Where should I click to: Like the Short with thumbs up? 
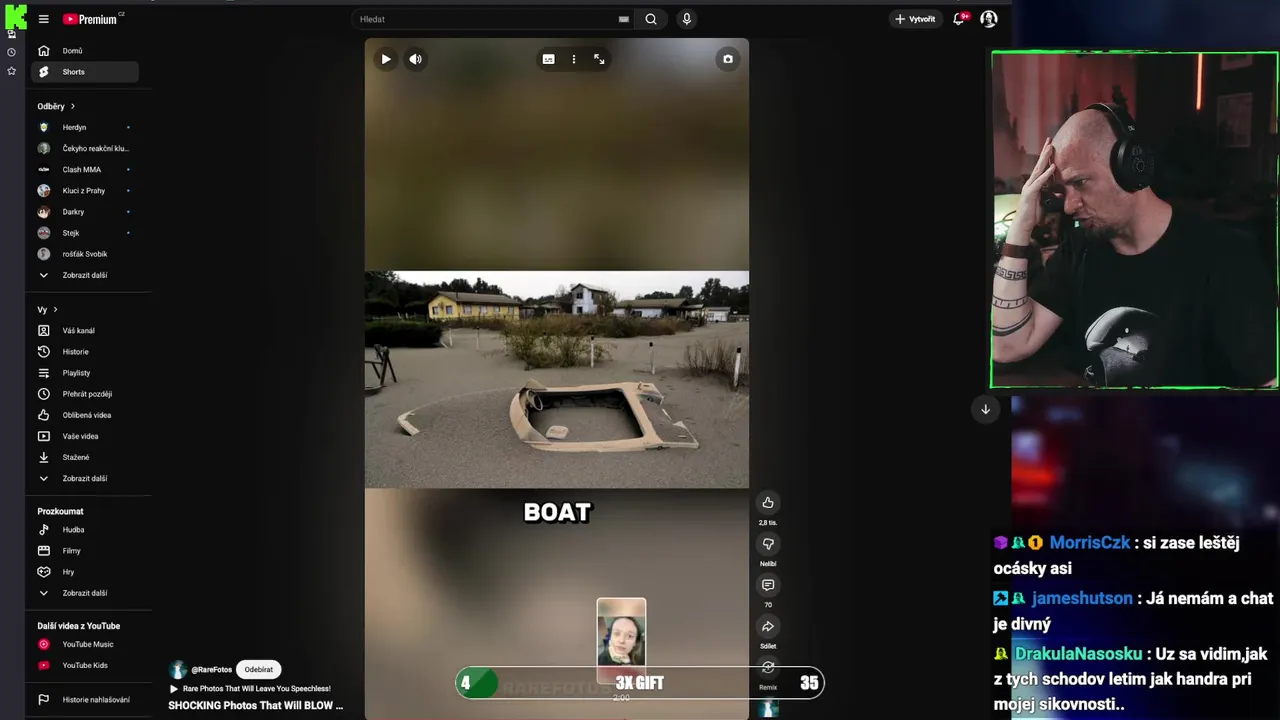tap(768, 503)
